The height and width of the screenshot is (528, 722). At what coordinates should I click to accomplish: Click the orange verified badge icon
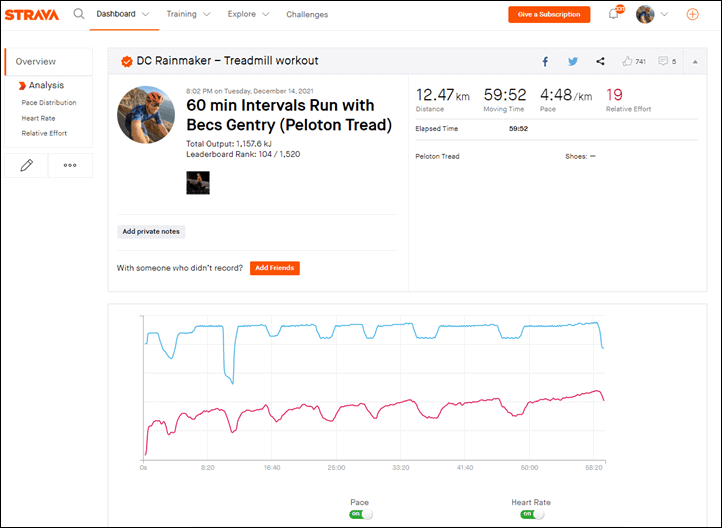[x=127, y=61]
